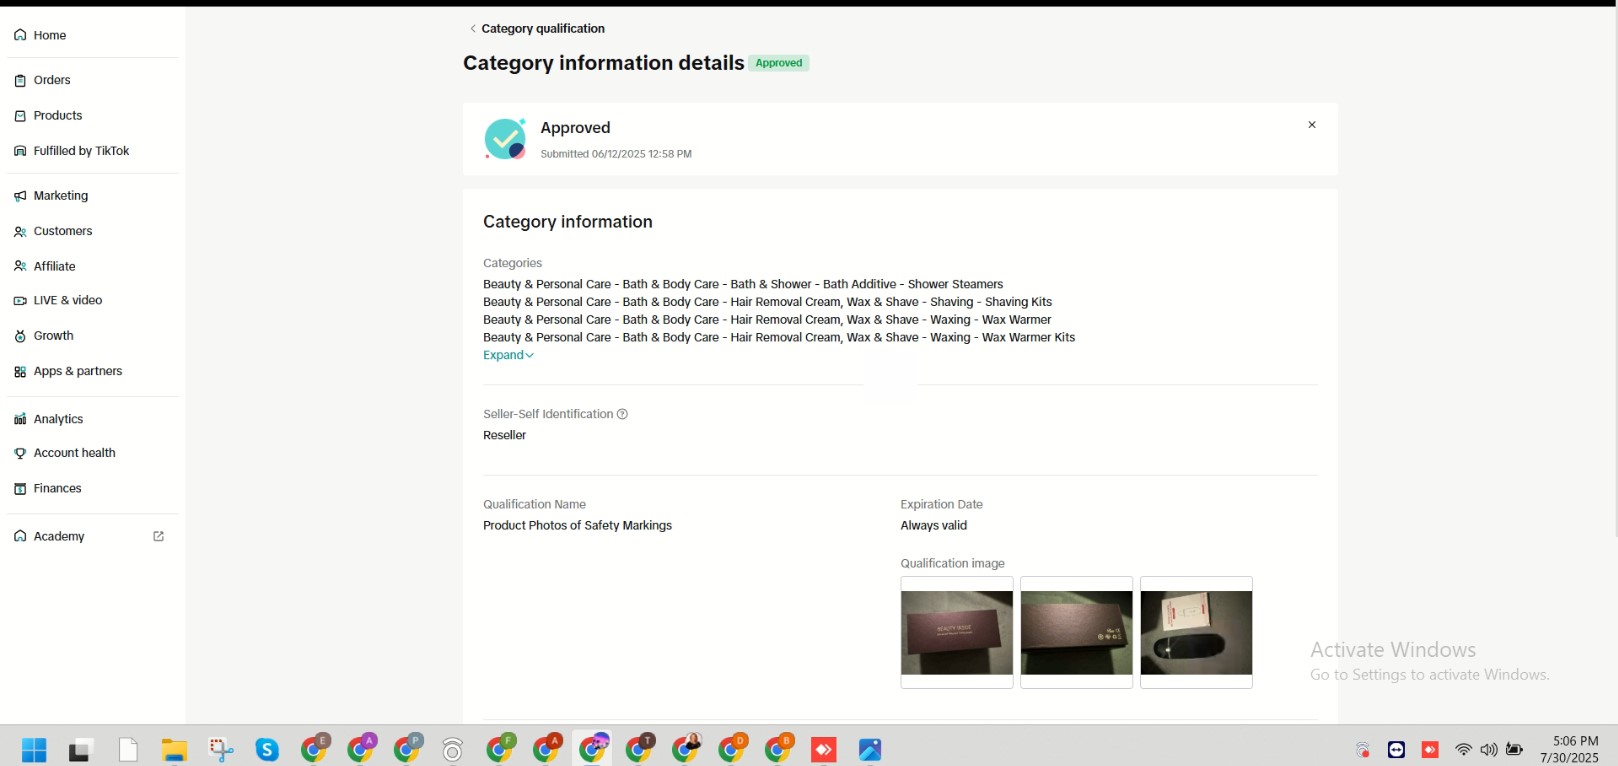1618x766 pixels.
Task: Click Seller-Self Identification help icon
Action: coord(622,414)
